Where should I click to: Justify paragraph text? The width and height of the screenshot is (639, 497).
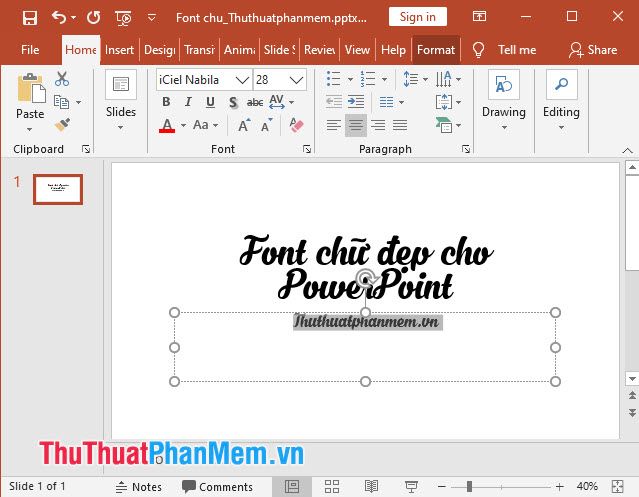400,125
